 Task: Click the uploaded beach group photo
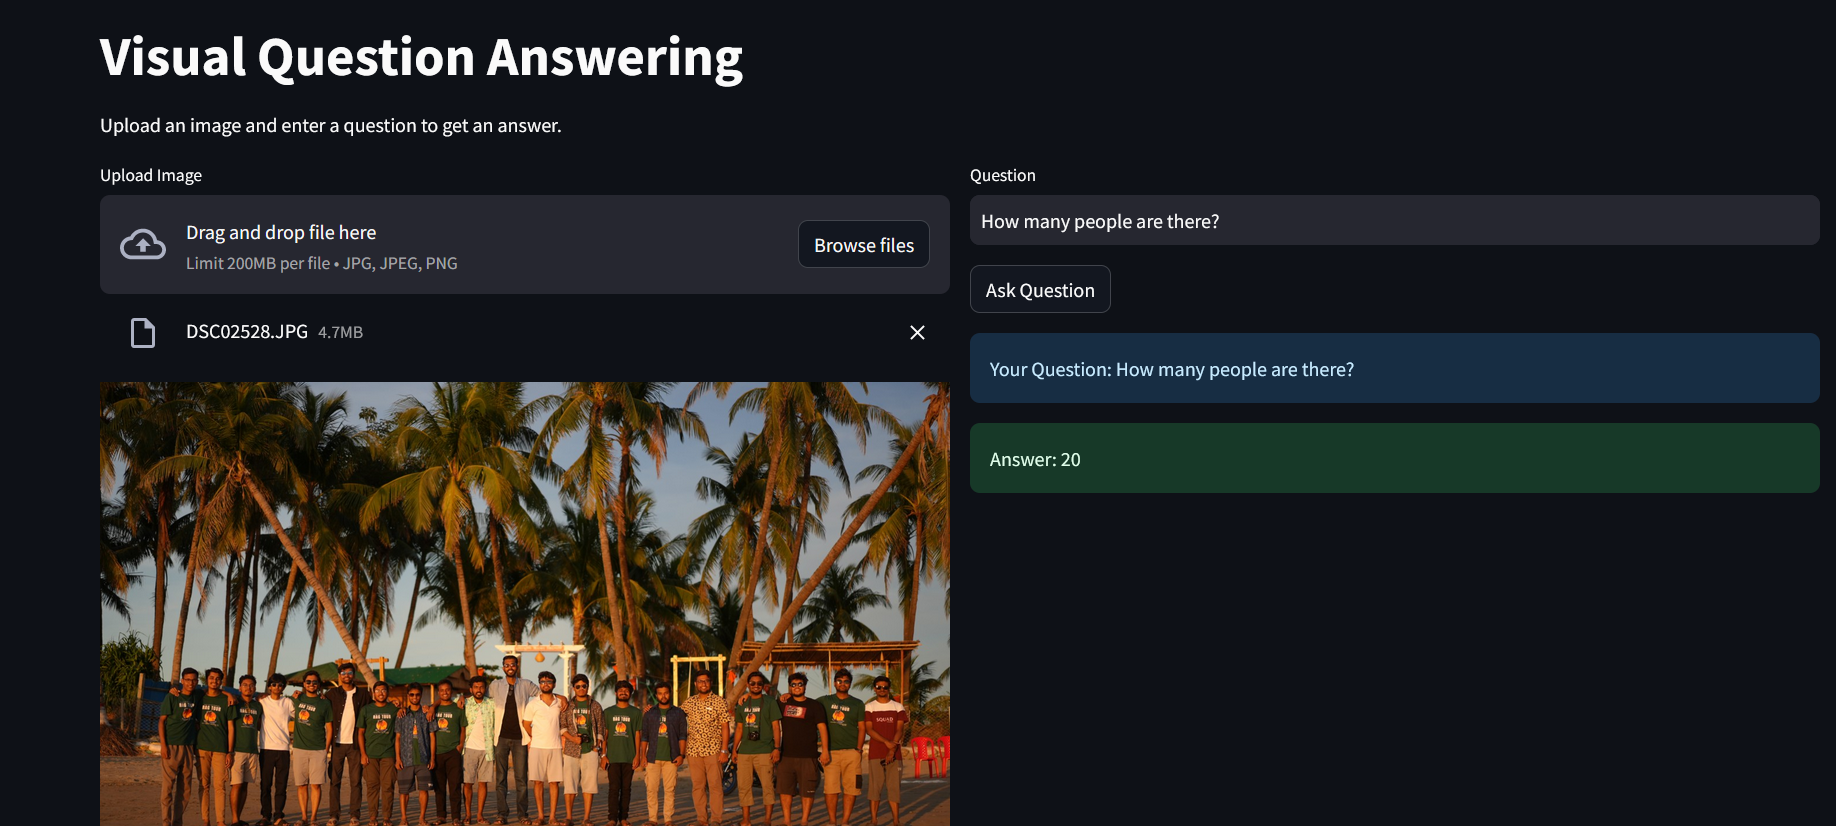click(524, 604)
